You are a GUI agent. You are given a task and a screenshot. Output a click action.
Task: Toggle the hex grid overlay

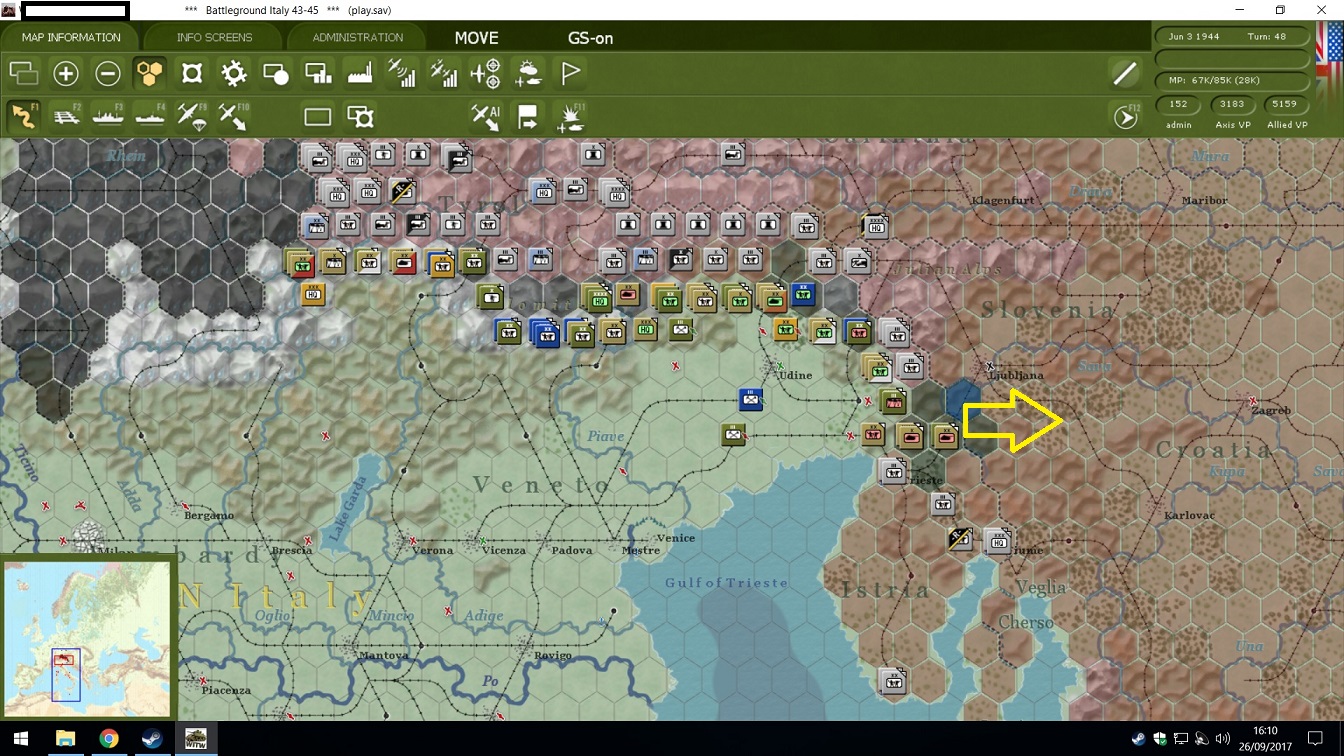150,73
